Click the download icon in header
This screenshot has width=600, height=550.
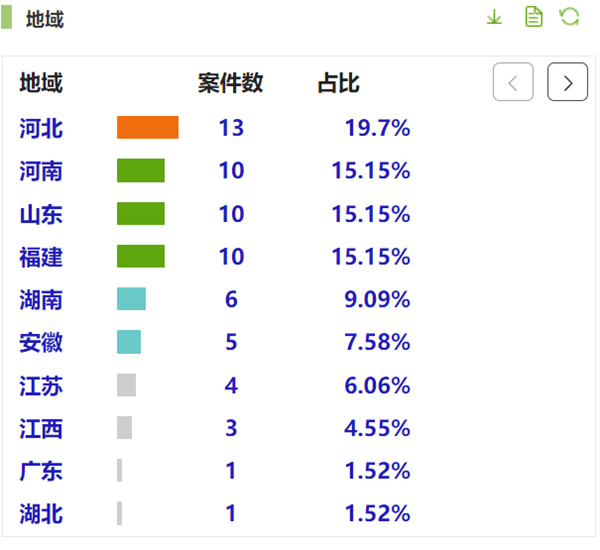[x=494, y=17]
